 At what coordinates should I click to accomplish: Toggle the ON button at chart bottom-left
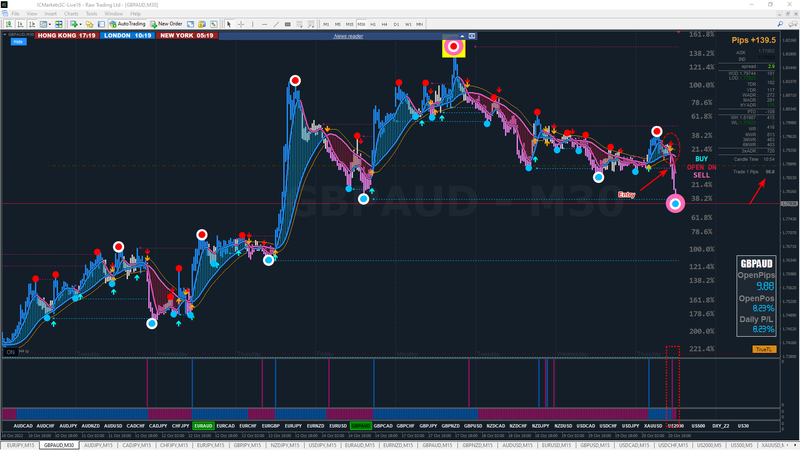(10, 352)
